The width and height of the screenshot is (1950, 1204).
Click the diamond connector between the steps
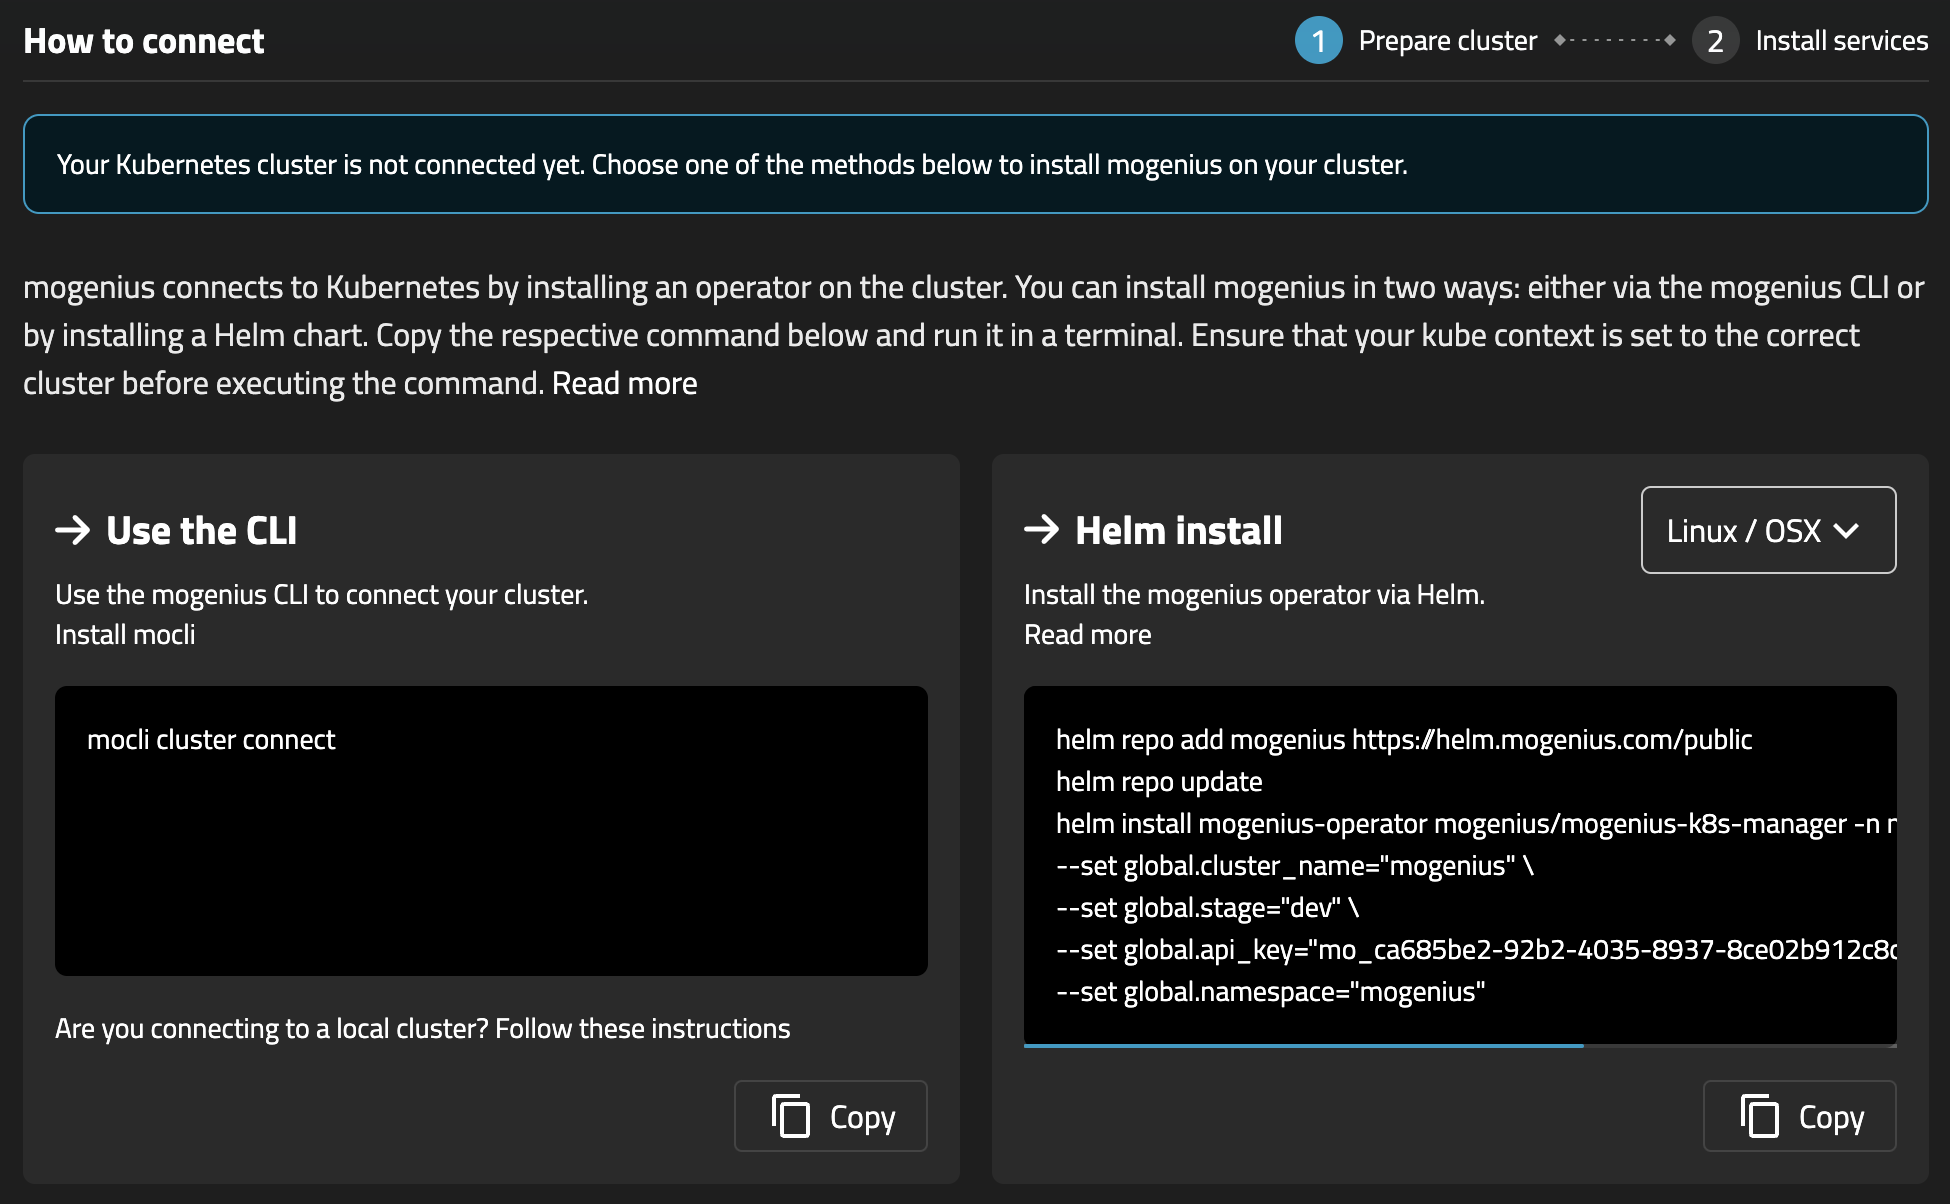pos(1614,40)
